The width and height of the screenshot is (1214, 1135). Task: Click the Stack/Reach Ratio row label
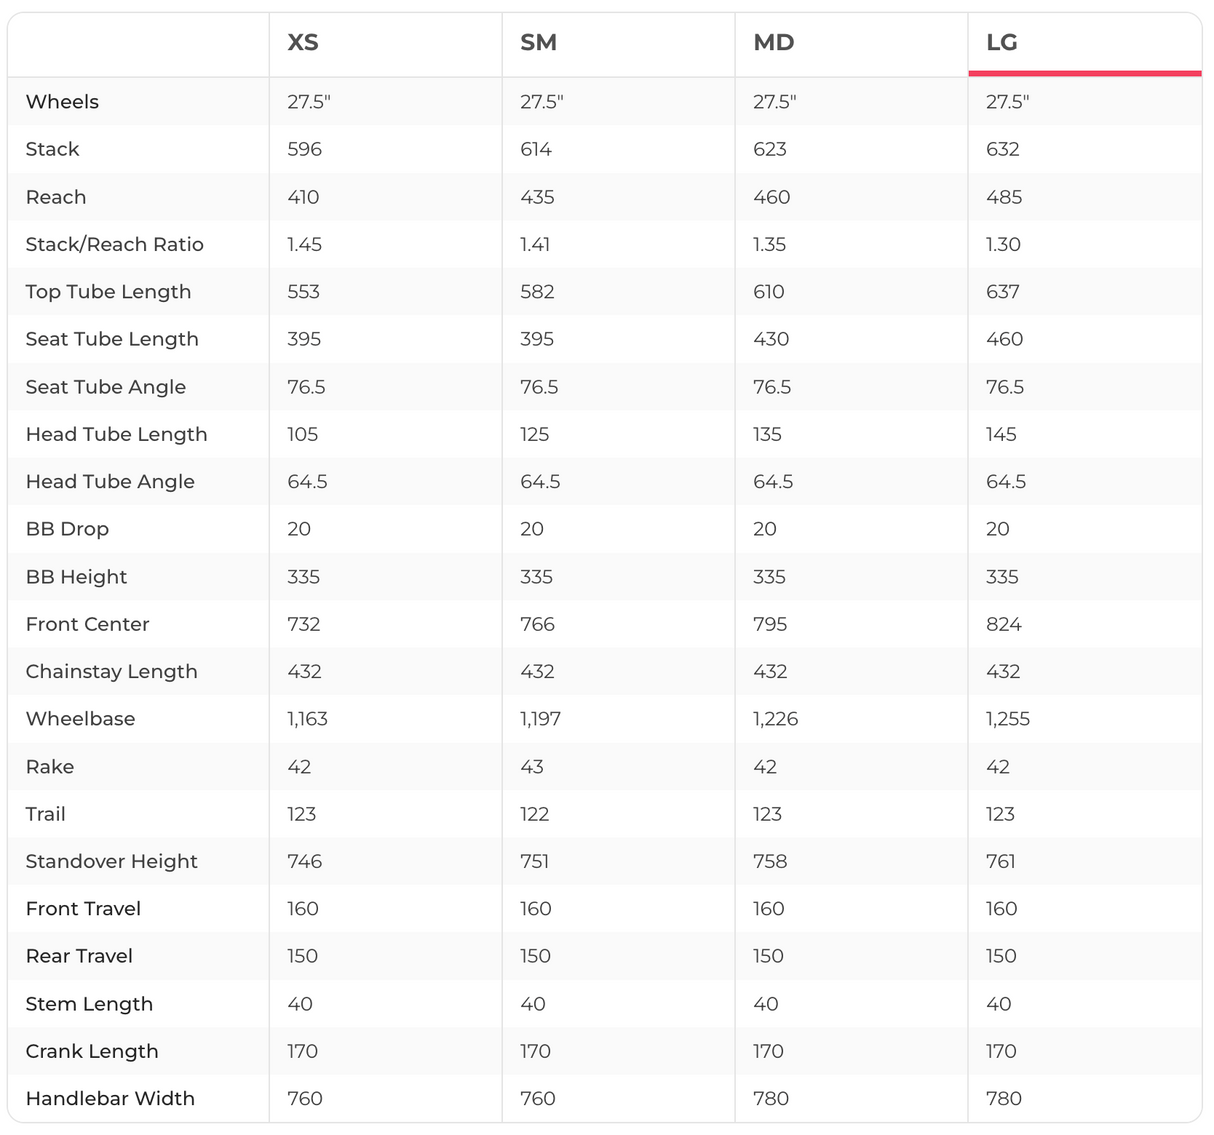[114, 244]
